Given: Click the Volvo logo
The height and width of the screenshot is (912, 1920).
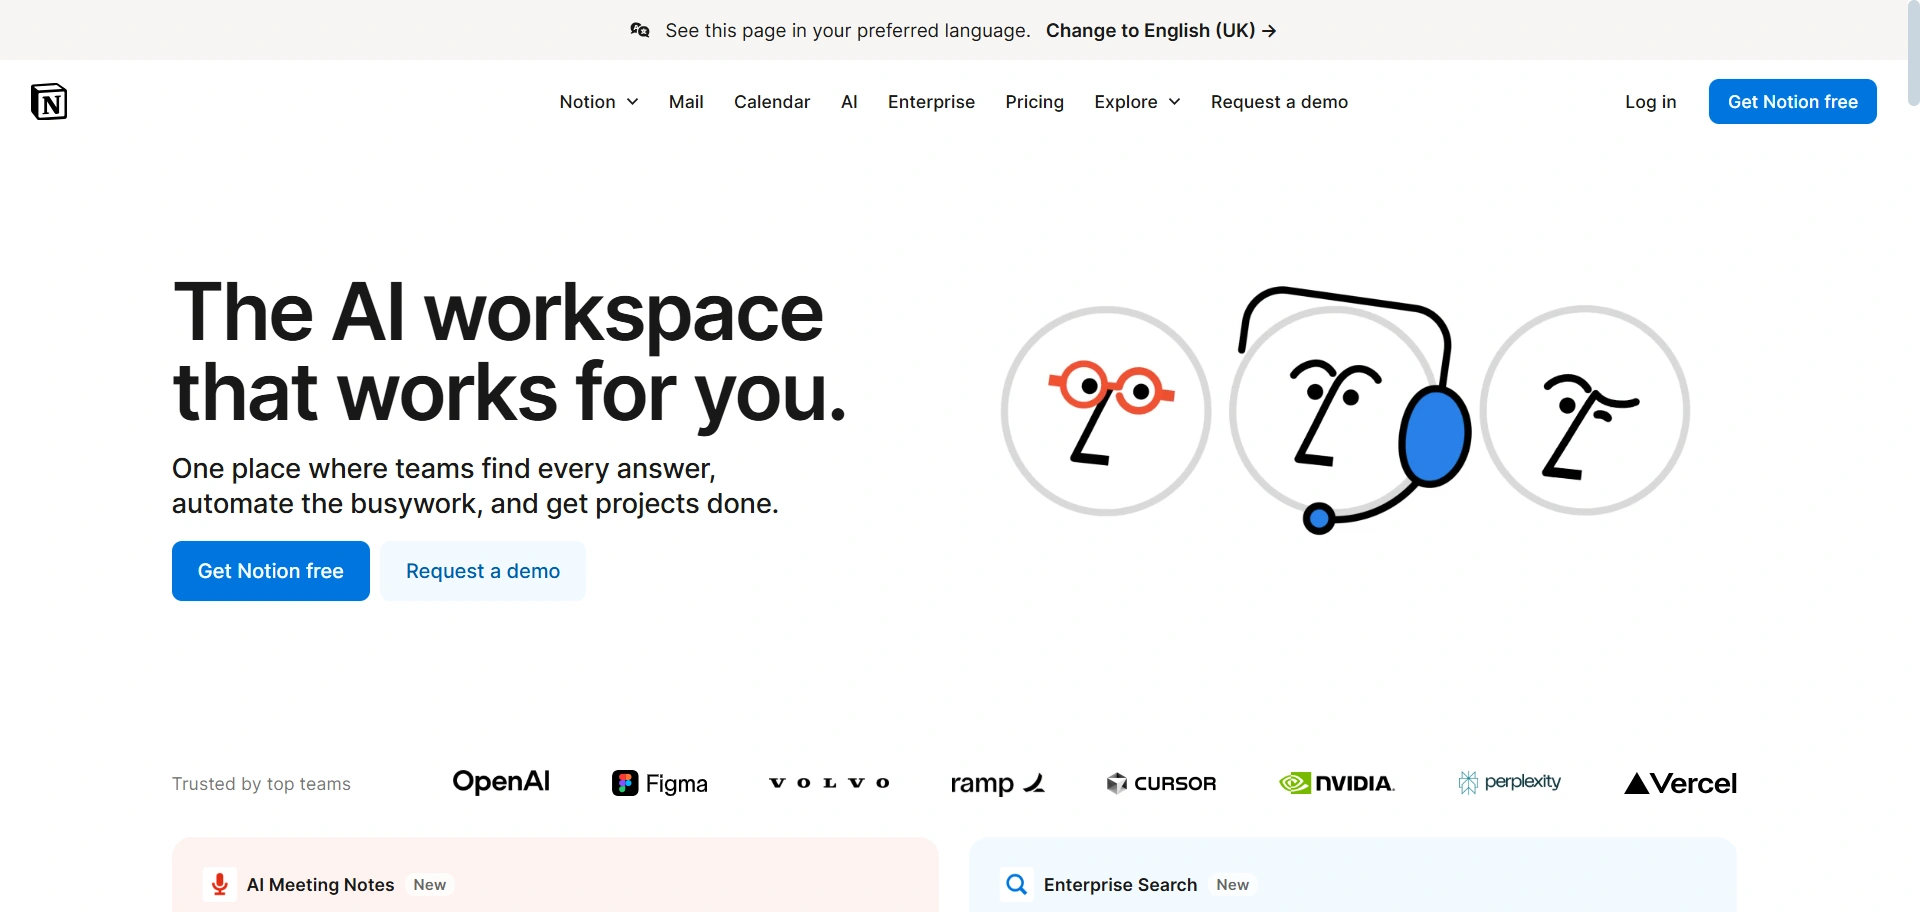Looking at the screenshot, I should click(829, 783).
